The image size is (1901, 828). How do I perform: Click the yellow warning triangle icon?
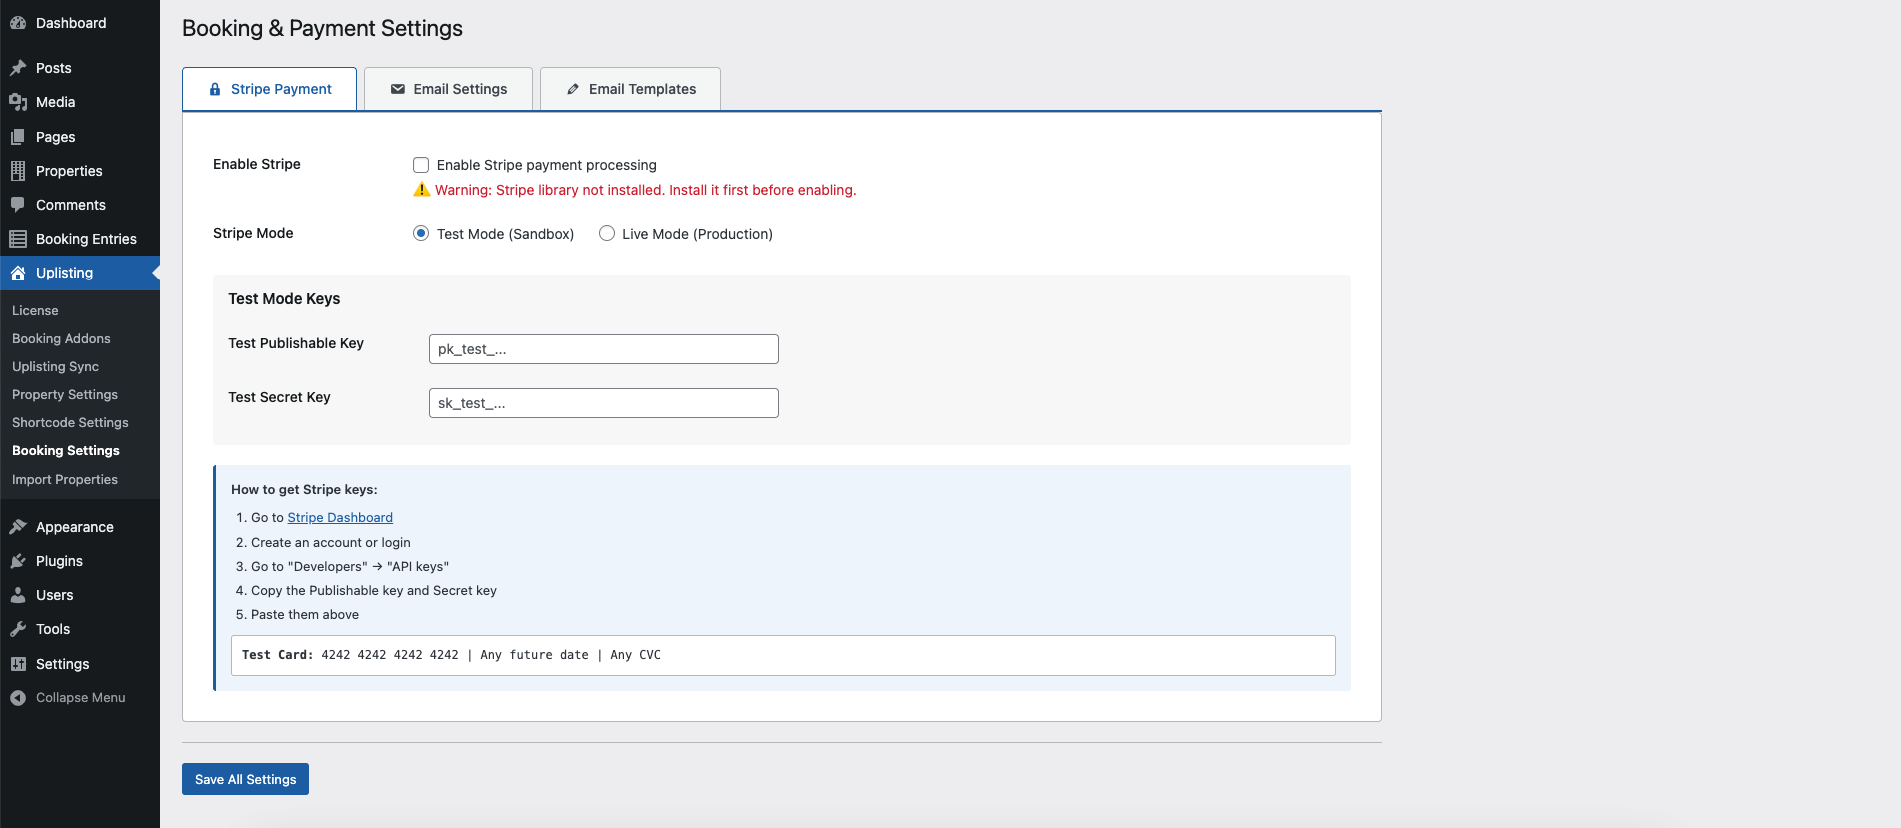coord(422,189)
